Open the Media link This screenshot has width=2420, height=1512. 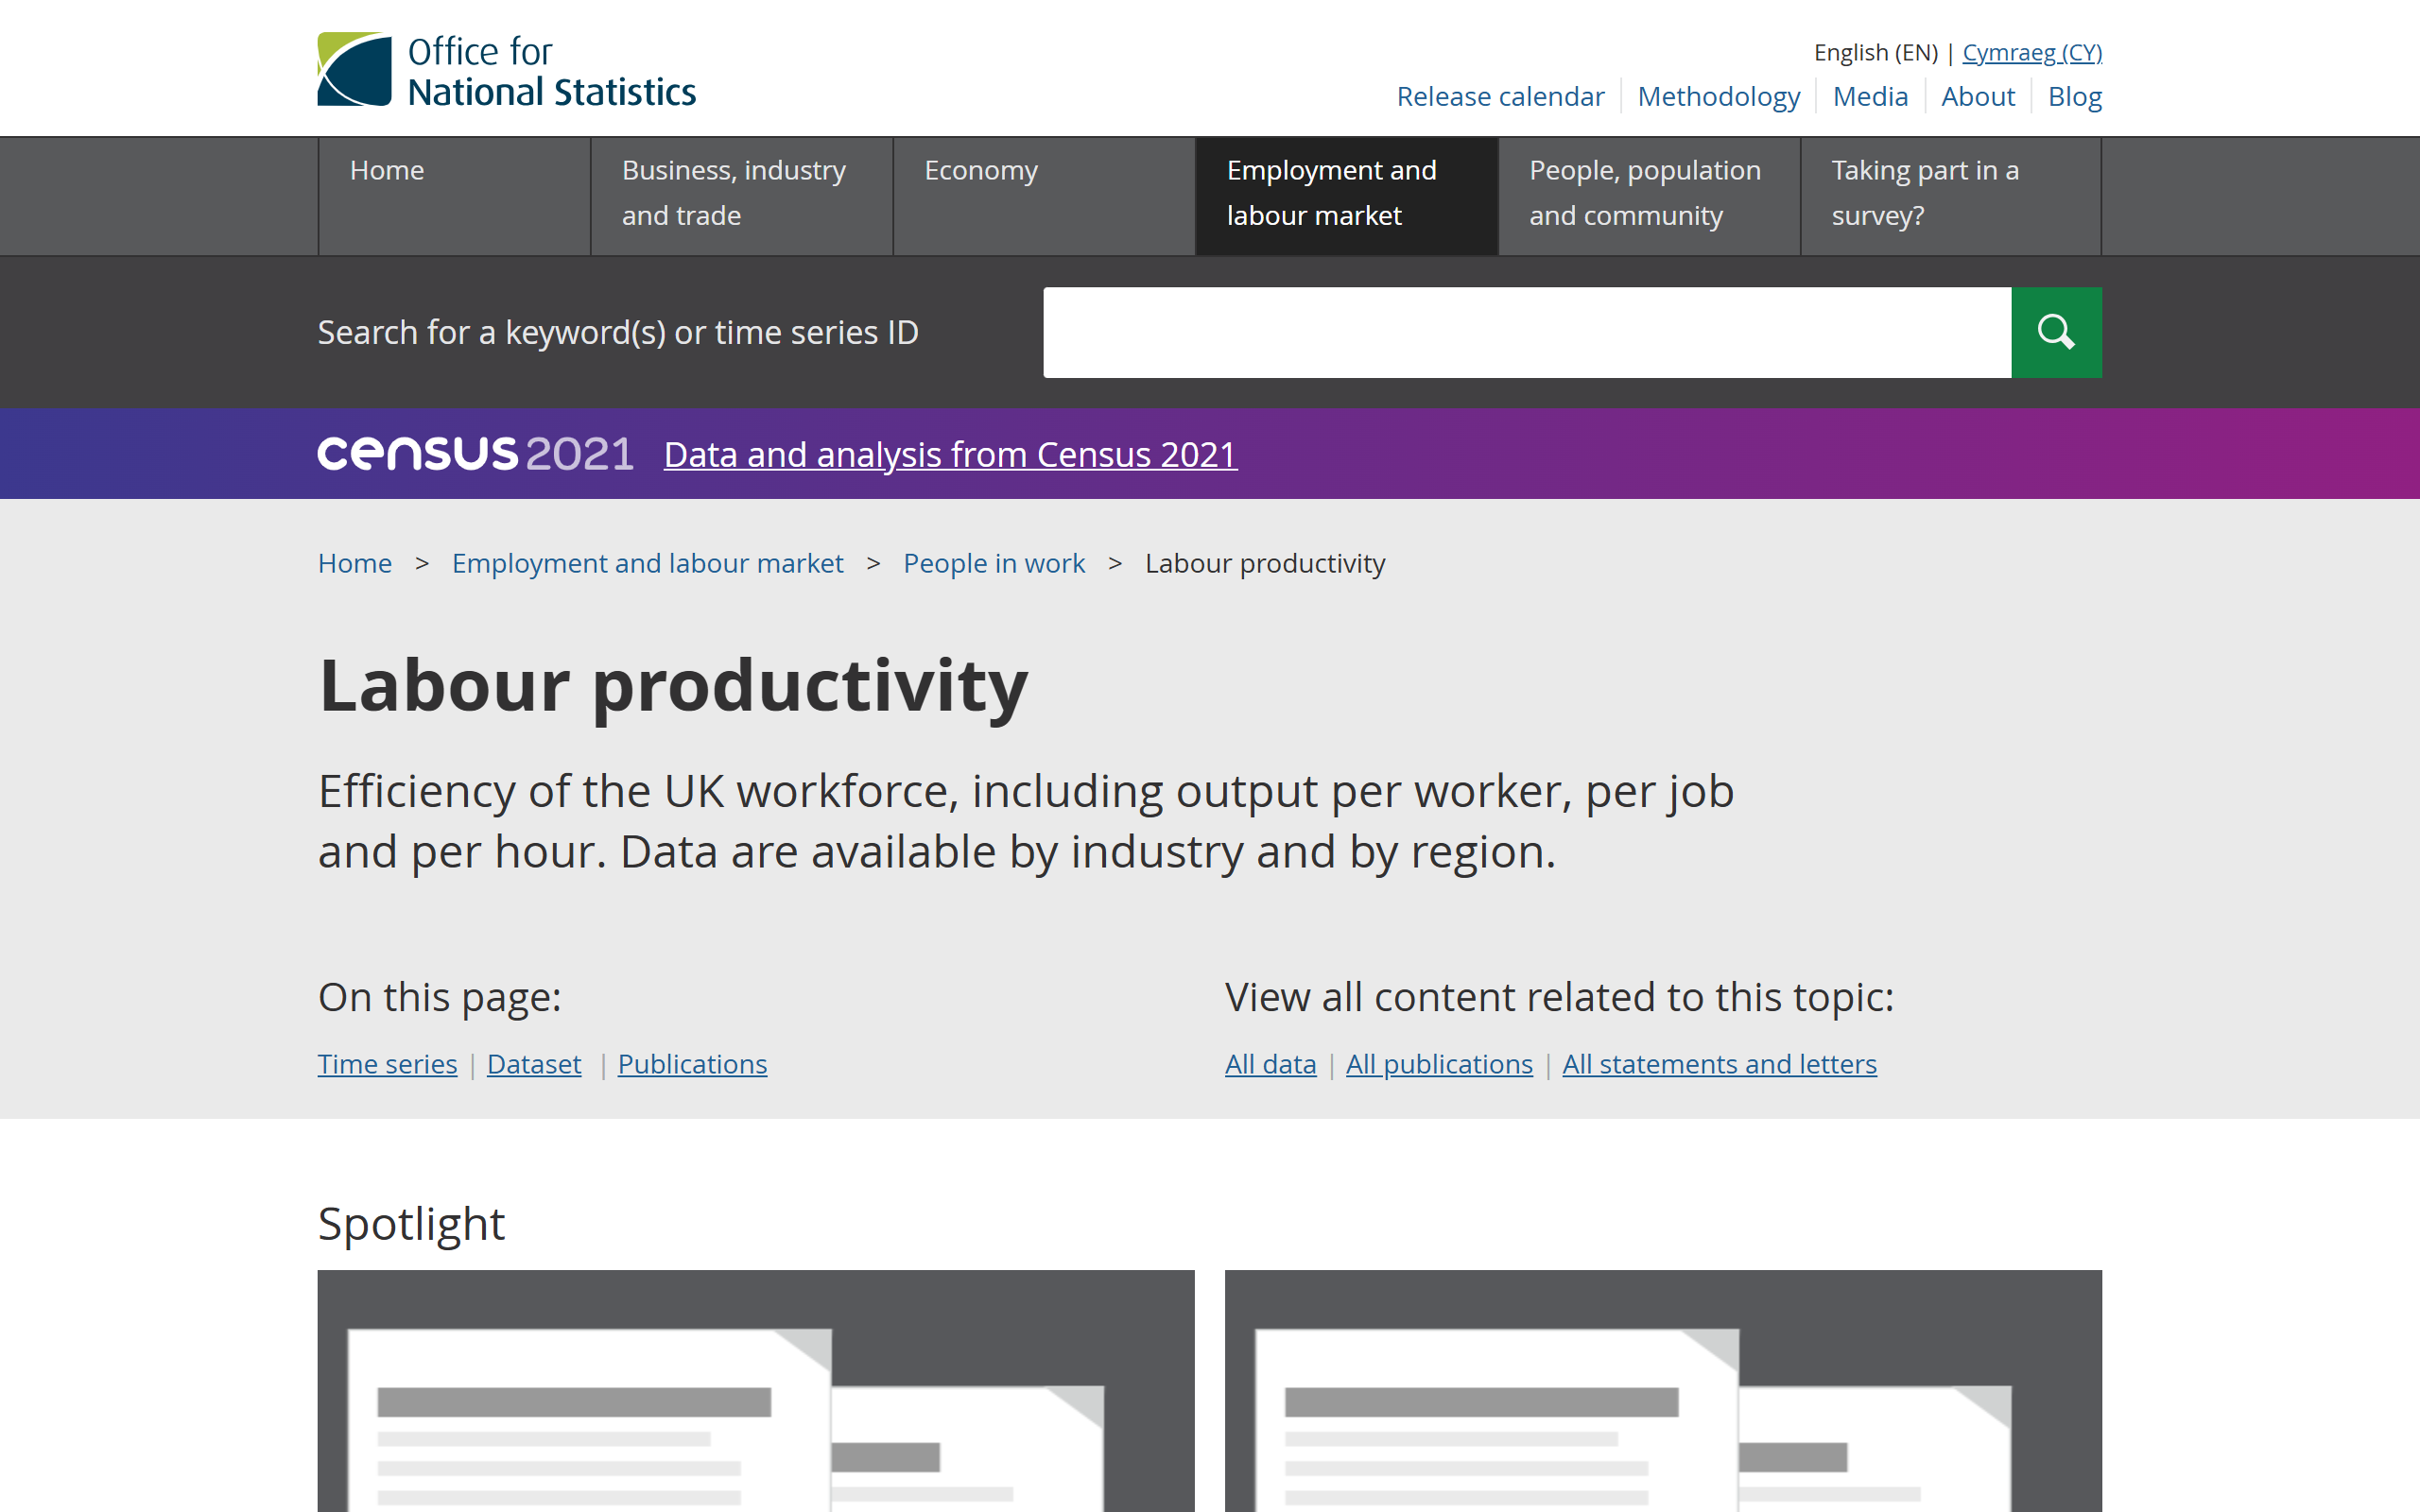[1870, 96]
